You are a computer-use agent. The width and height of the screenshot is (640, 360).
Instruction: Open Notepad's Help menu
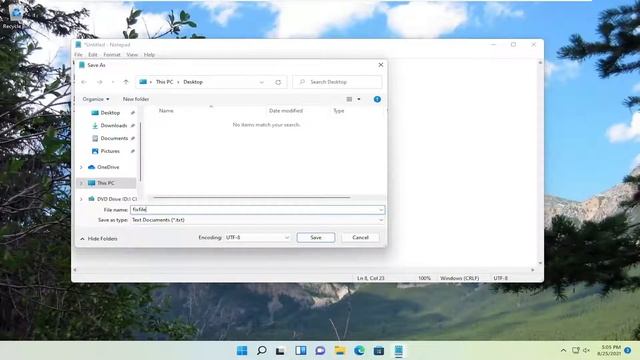coord(149,55)
